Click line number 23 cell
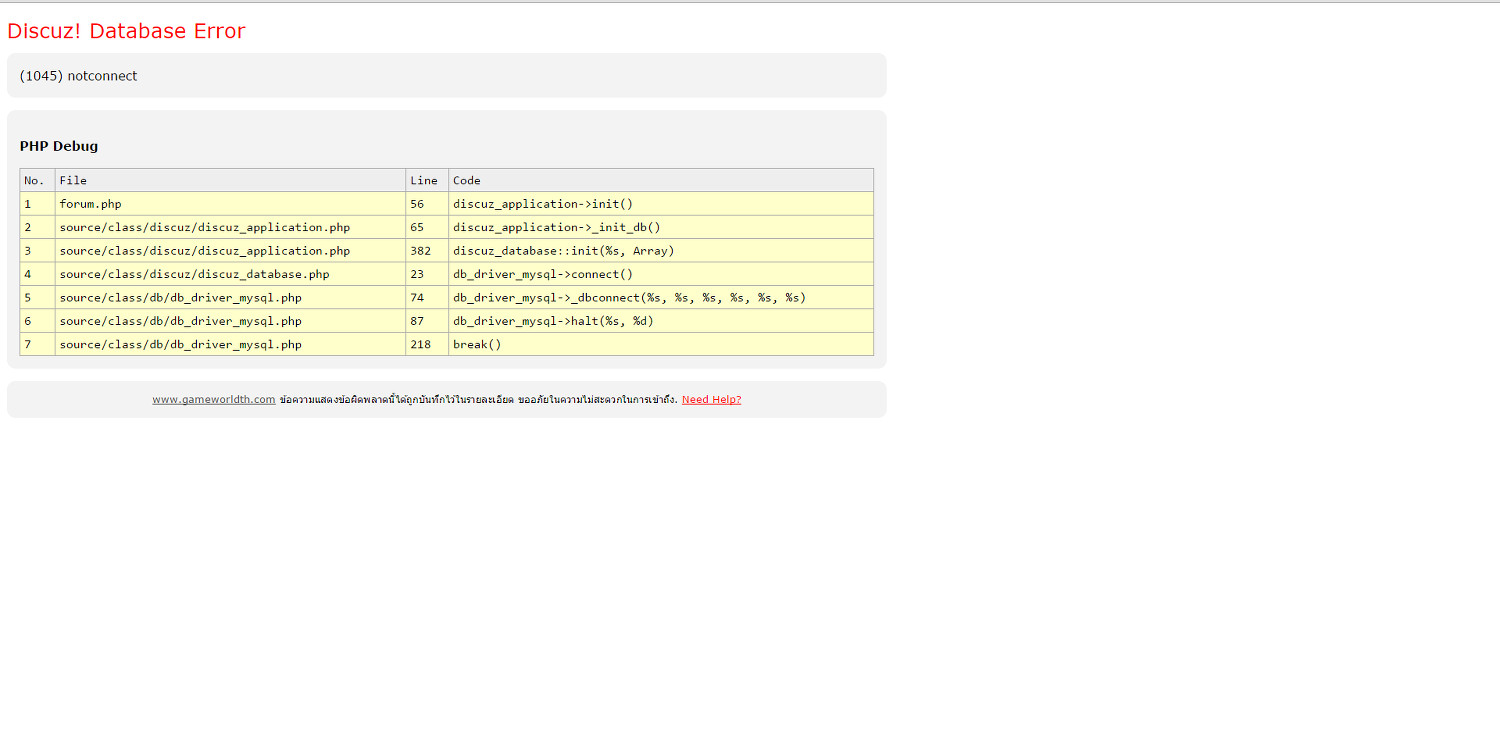 (x=427, y=274)
